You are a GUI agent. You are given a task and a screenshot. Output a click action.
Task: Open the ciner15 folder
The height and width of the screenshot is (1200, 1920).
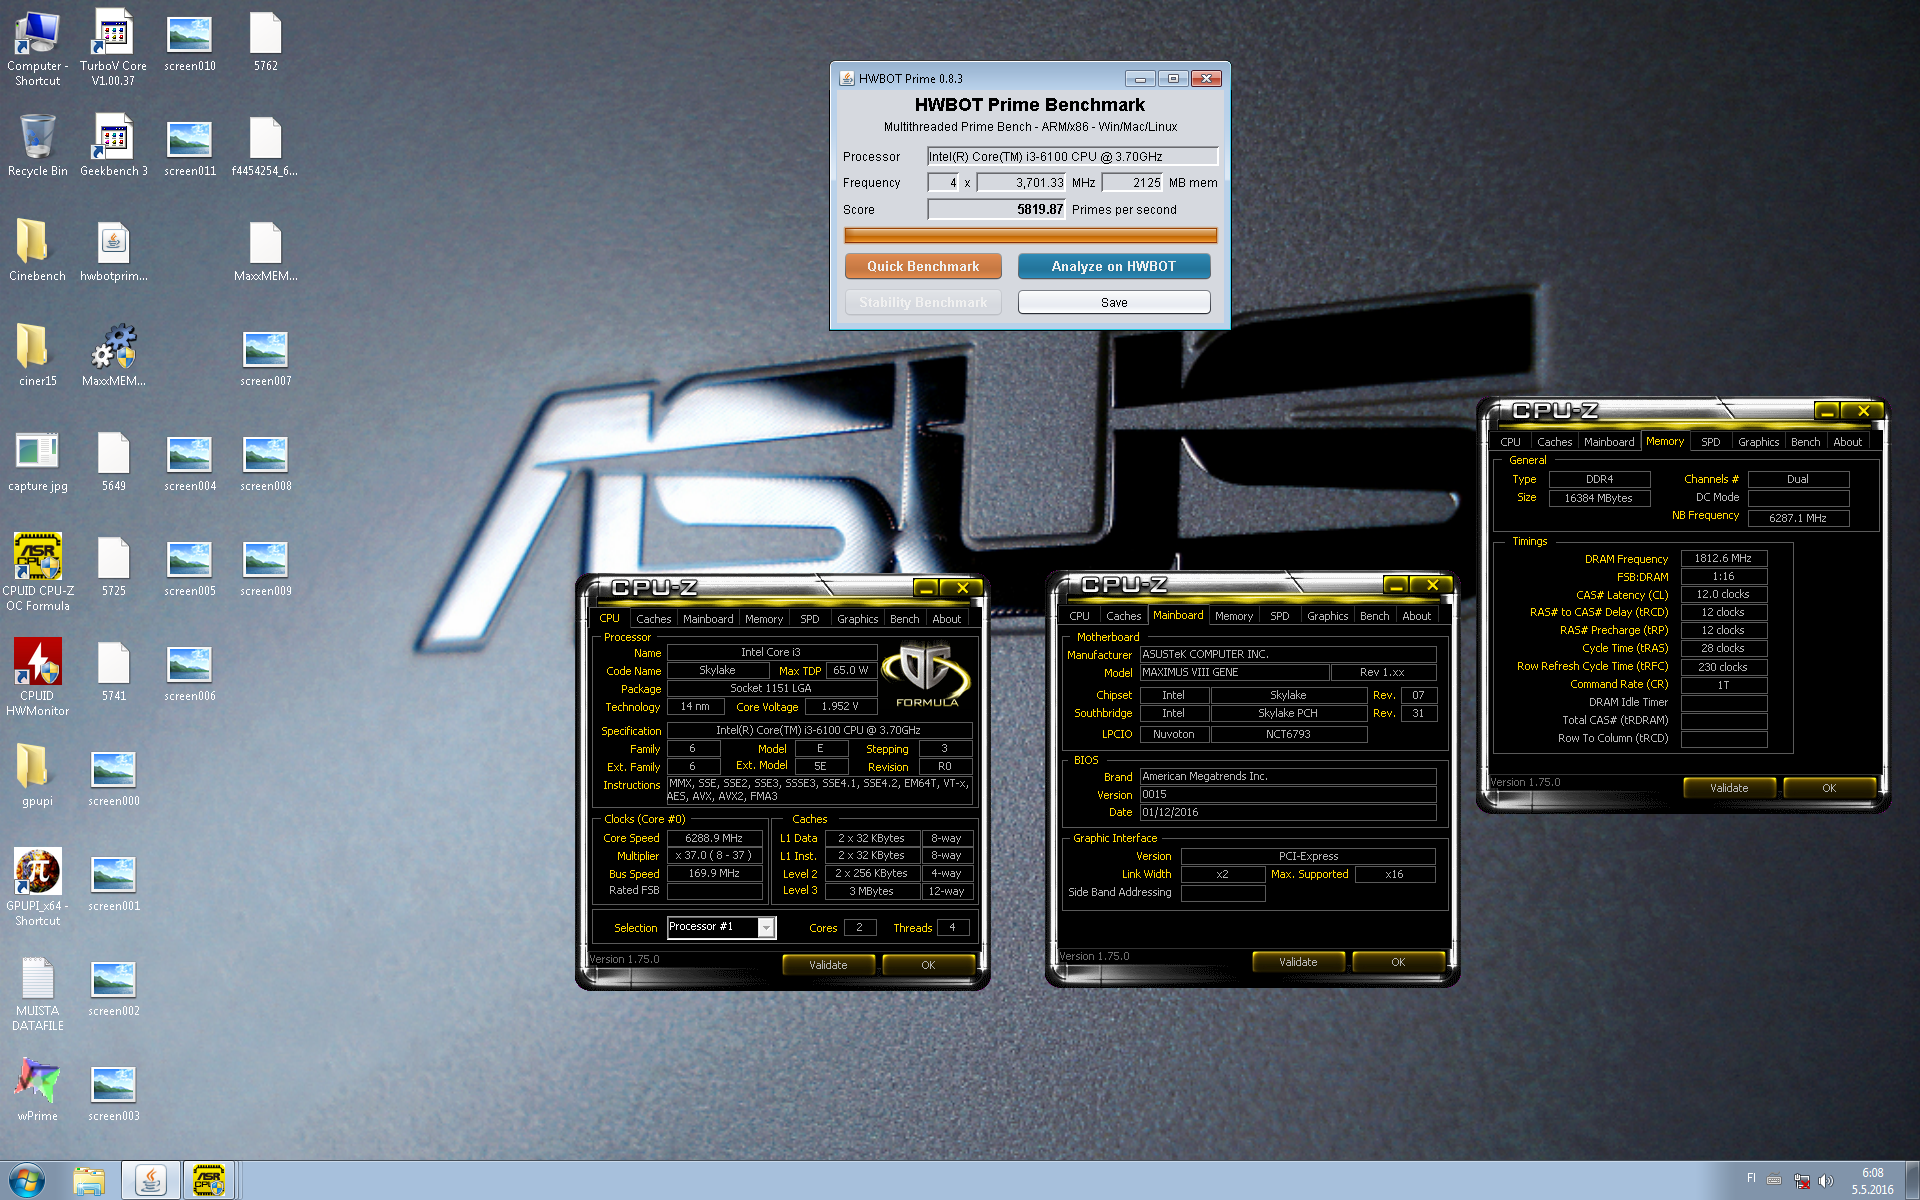tap(37, 355)
